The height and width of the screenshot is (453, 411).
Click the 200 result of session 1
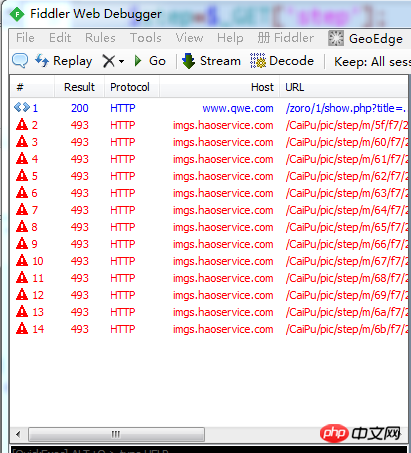pos(80,108)
